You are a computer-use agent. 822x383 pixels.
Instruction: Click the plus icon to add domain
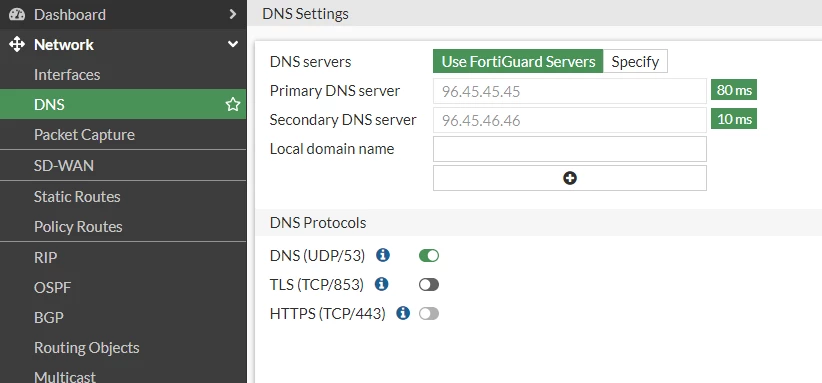(570, 178)
